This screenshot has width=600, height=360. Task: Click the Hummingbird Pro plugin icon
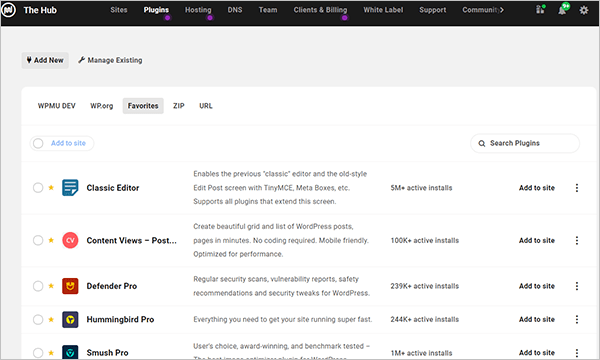point(70,319)
